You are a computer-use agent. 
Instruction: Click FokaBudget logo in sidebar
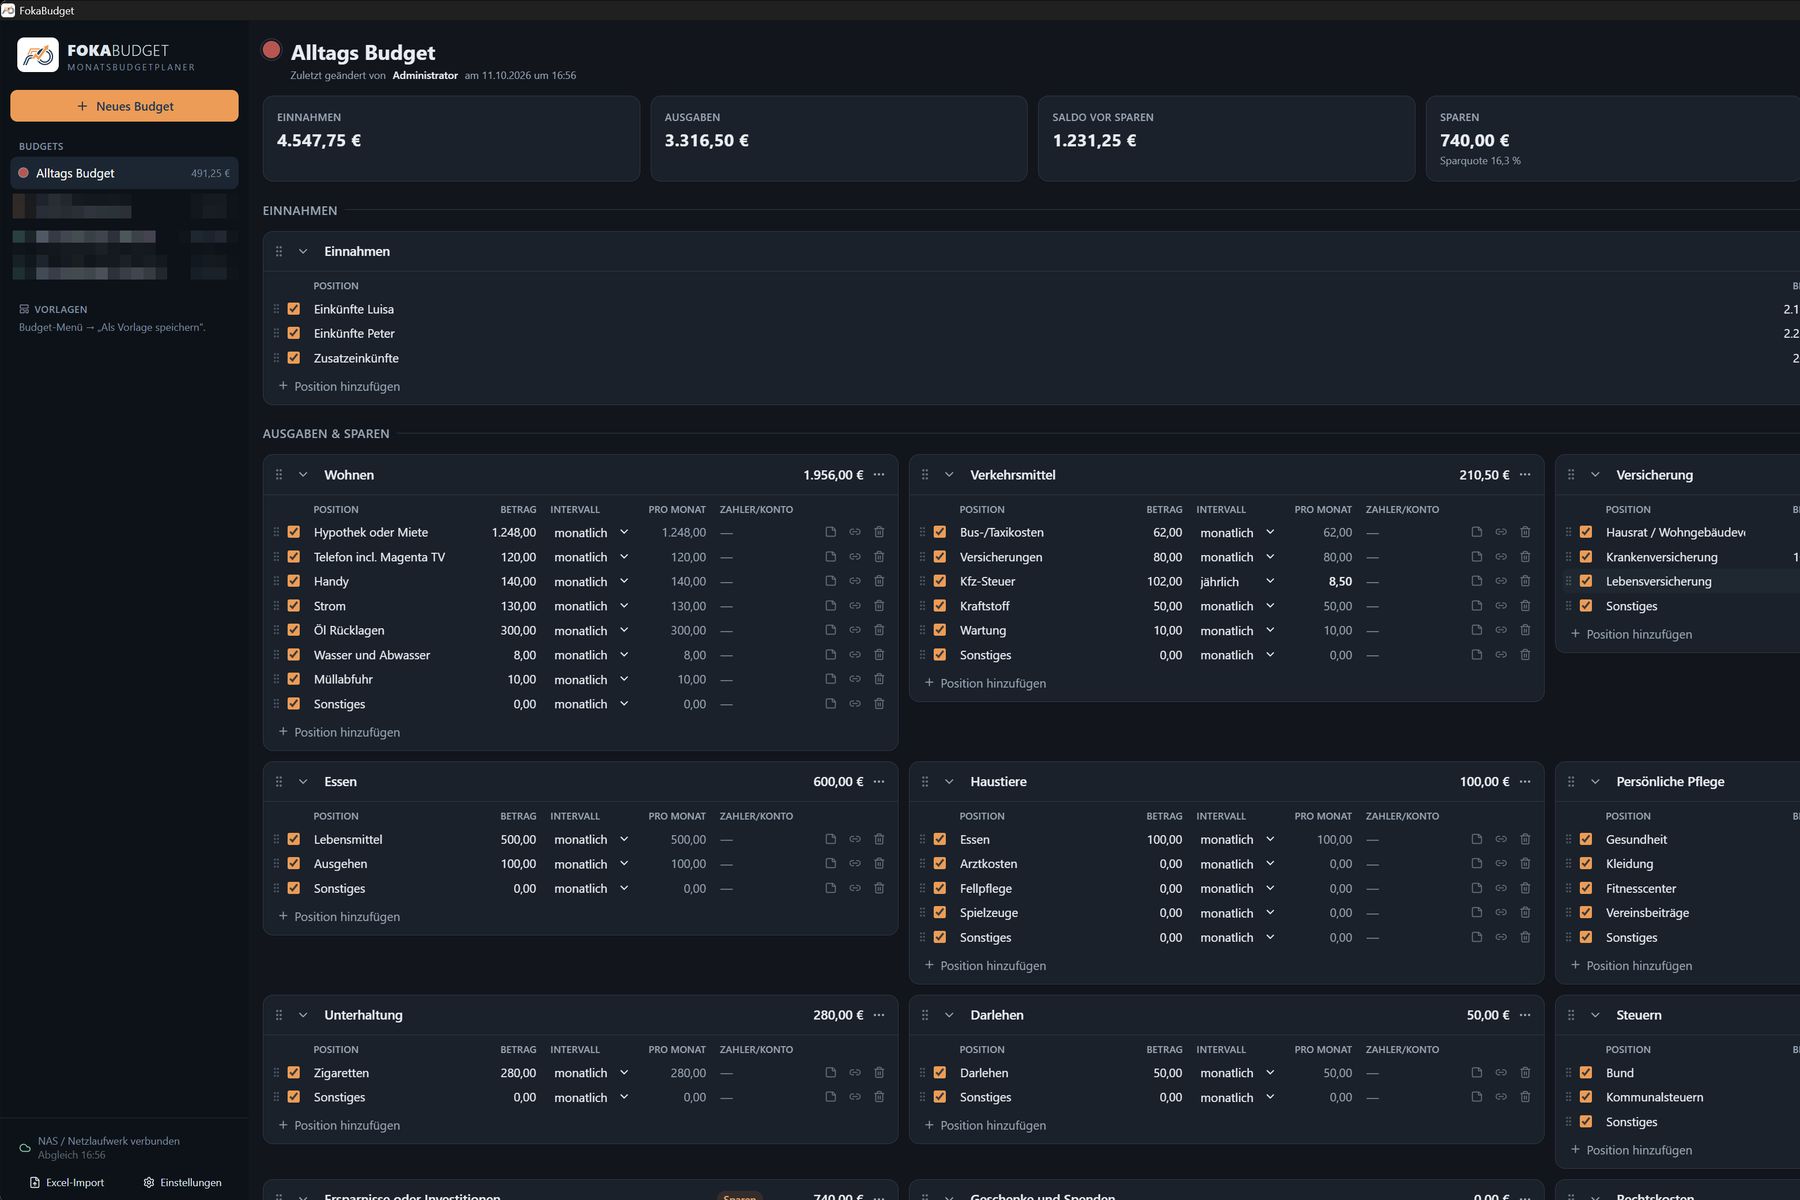38,55
